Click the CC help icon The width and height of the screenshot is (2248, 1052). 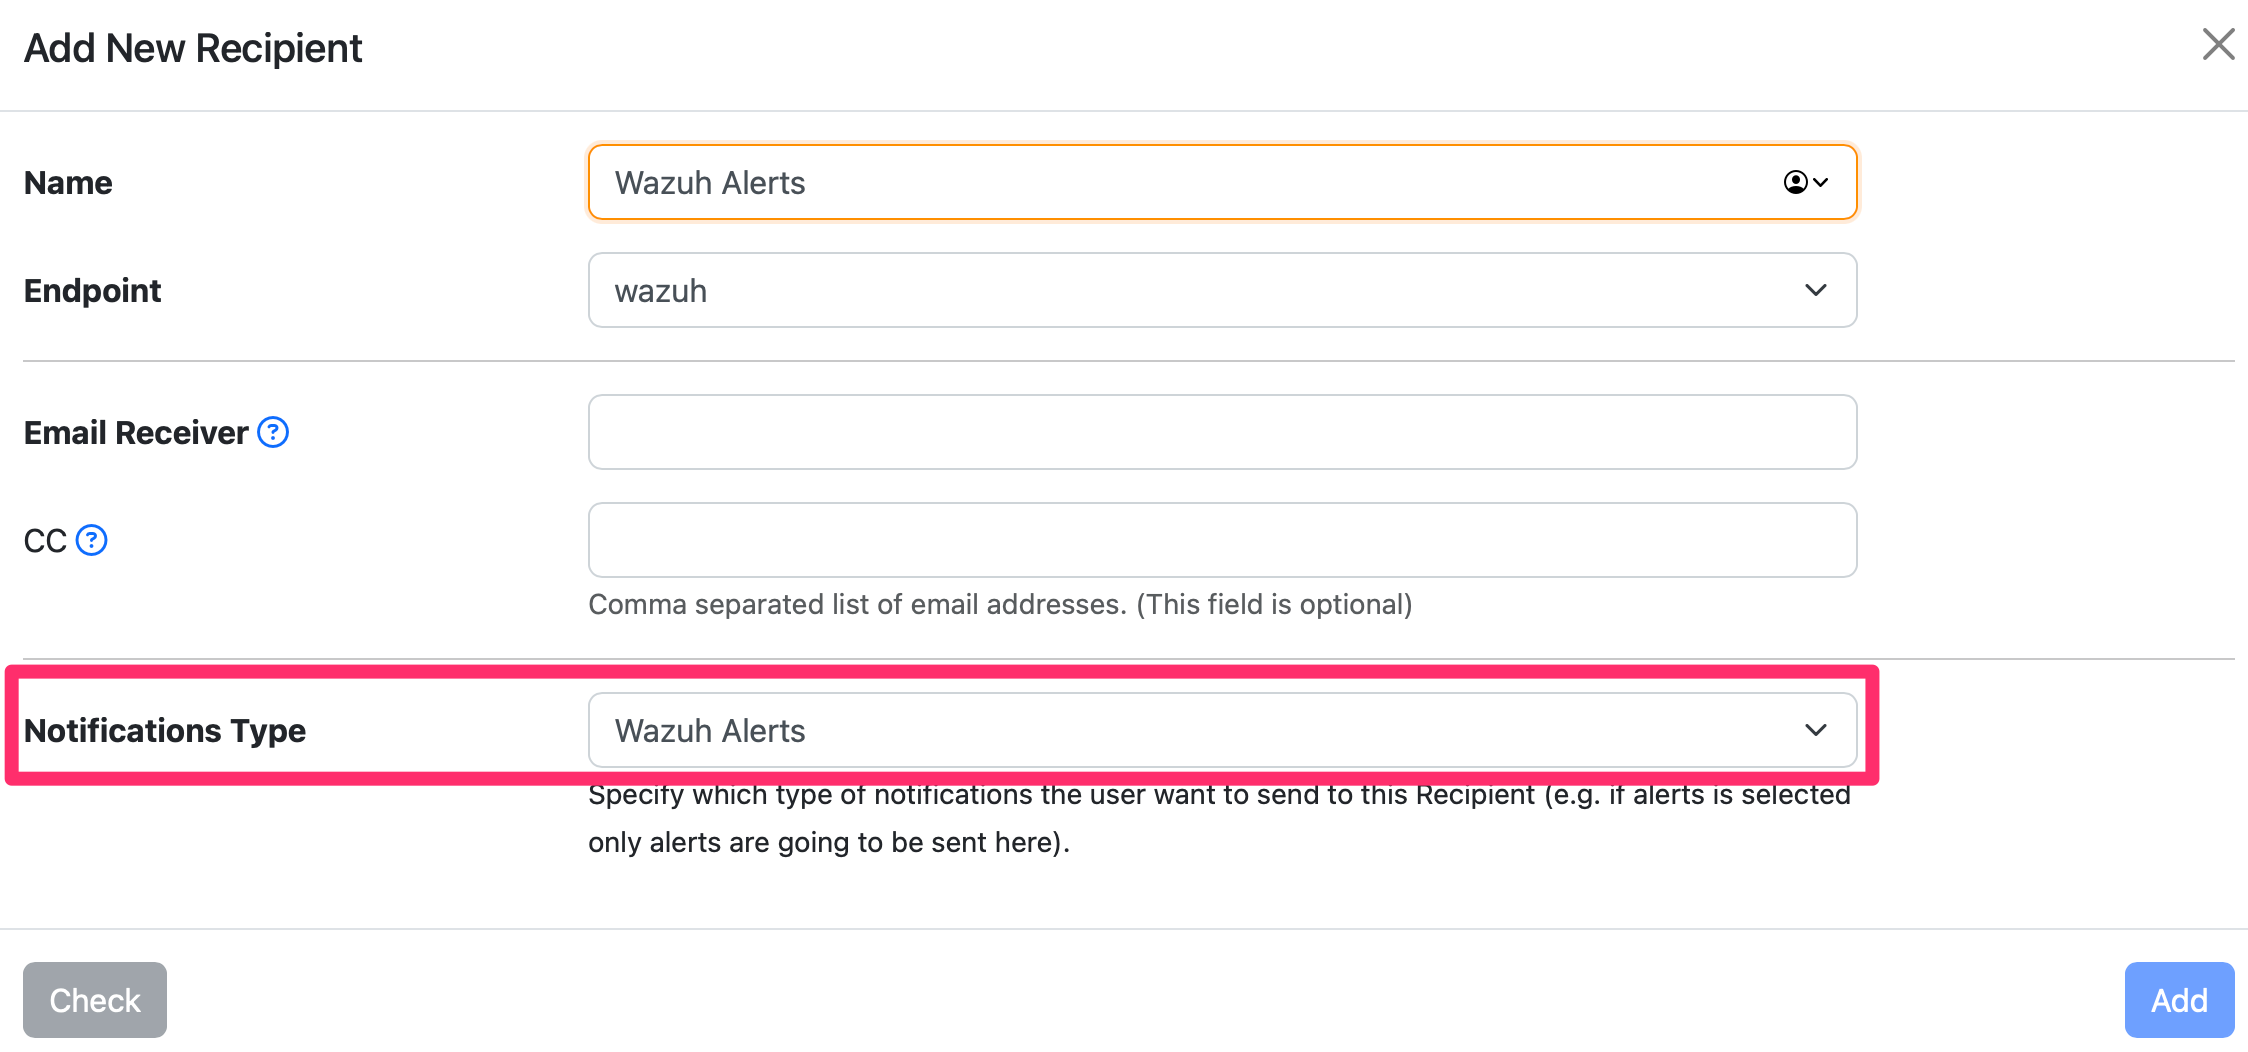[x=92, y=540]
